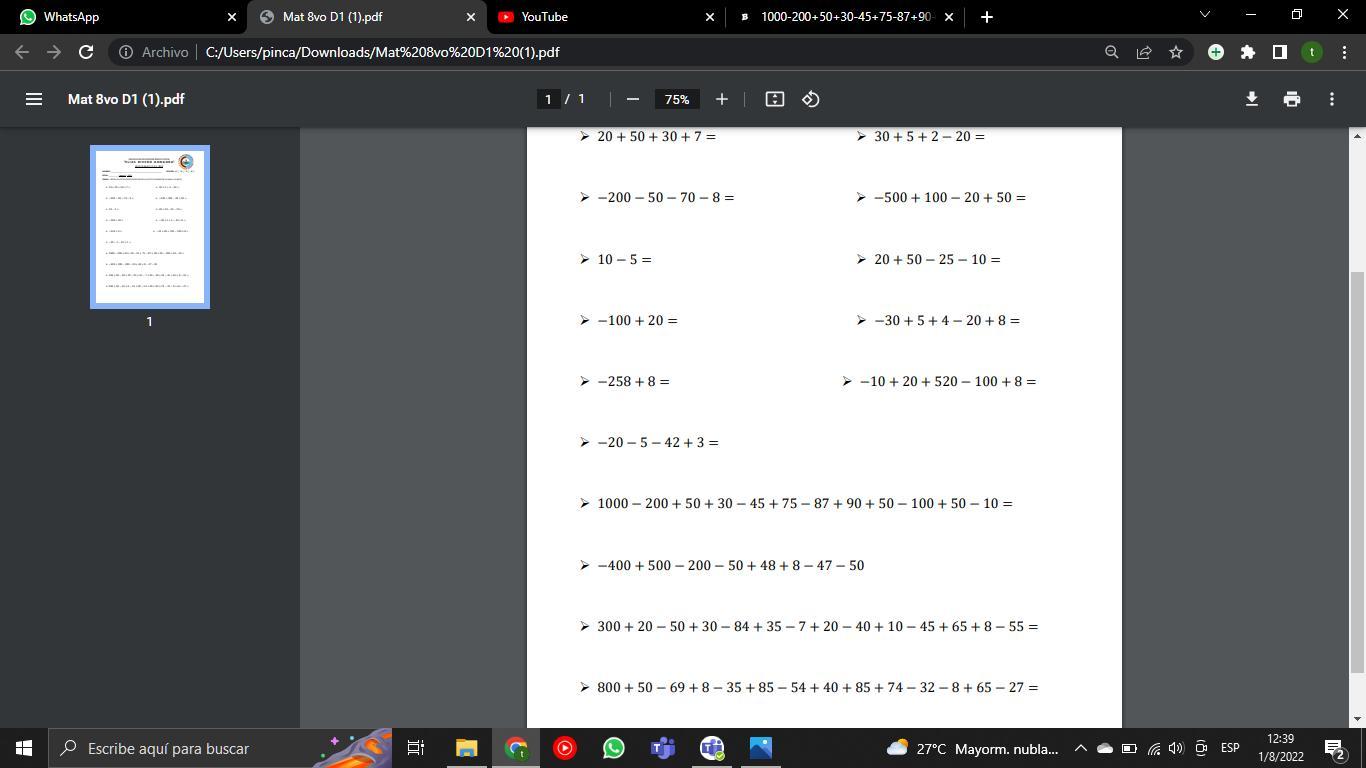1366x768 pixels.
Task: Click the equation 20 + 50 − 25 − 10 =
Action: tap(937, 259)
